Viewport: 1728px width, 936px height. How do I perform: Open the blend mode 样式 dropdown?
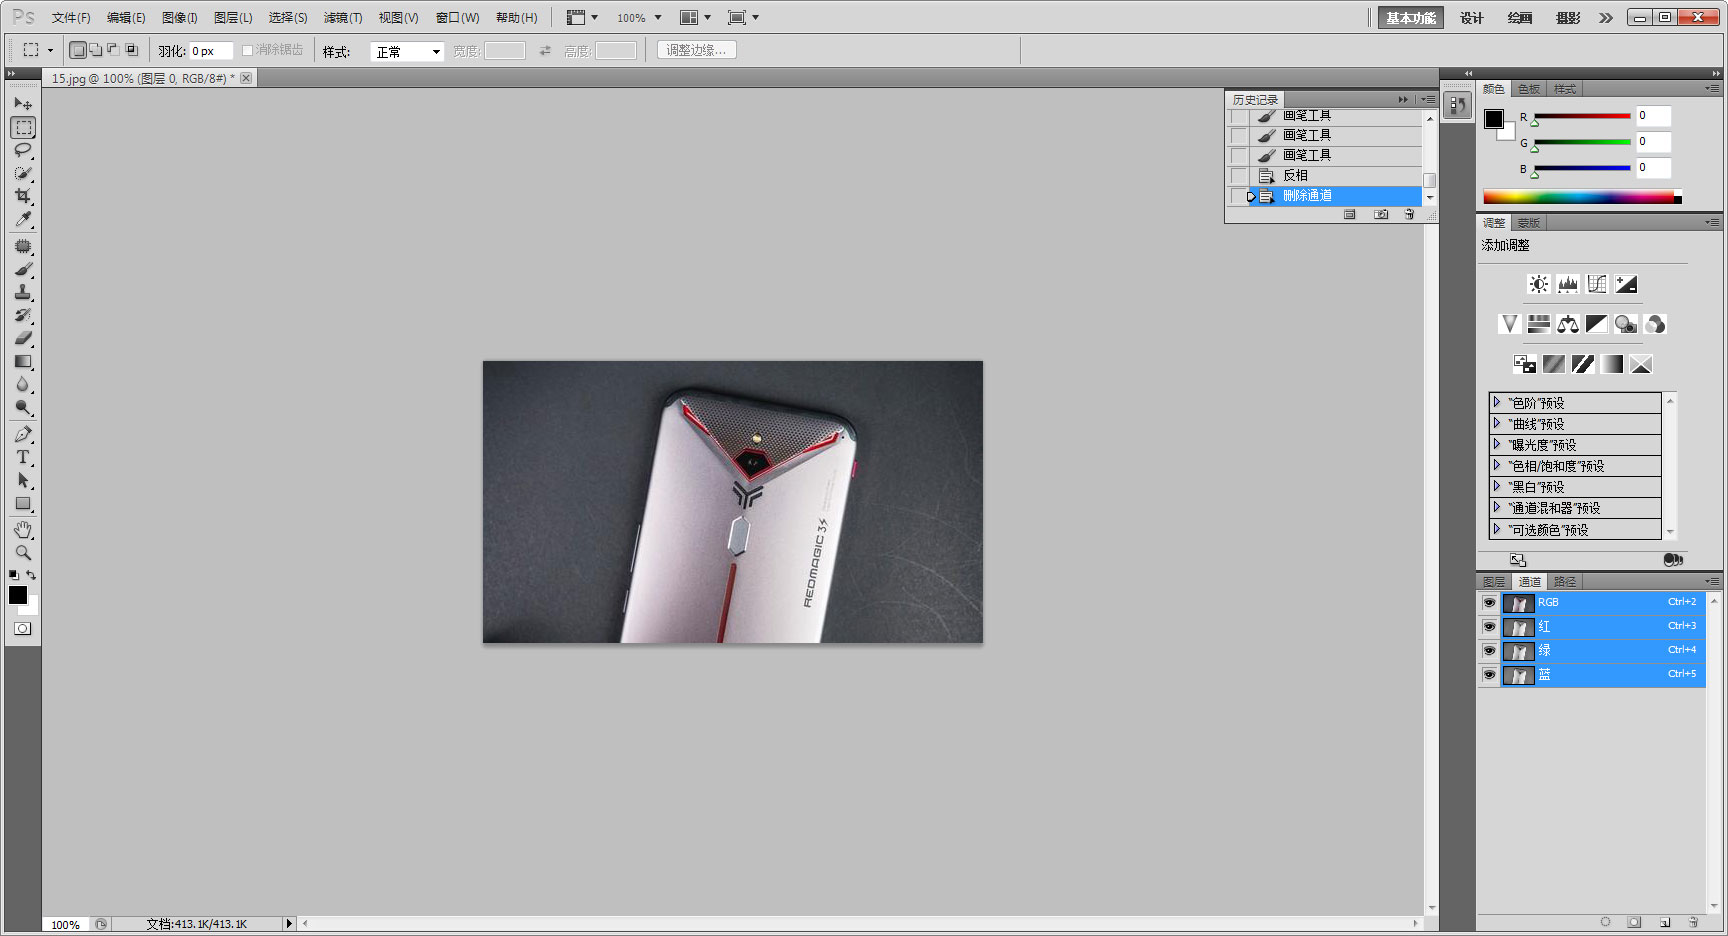click(407, 50)
